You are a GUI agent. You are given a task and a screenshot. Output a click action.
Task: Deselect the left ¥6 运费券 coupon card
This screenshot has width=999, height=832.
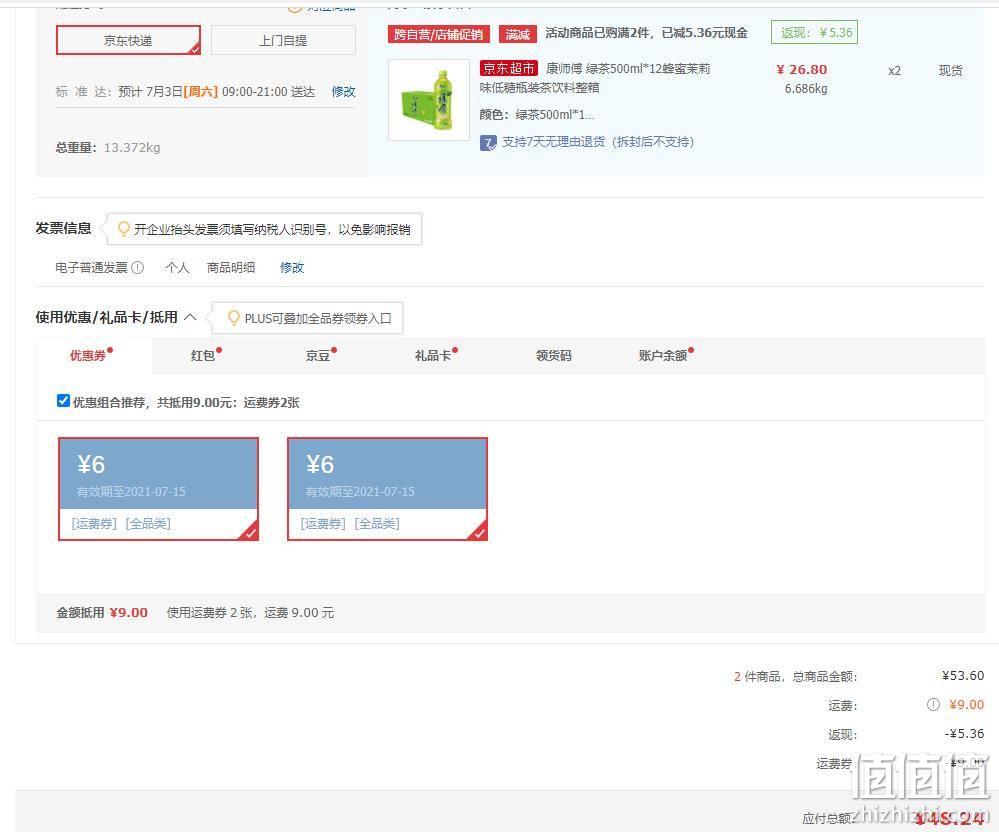tap(159, 489)
